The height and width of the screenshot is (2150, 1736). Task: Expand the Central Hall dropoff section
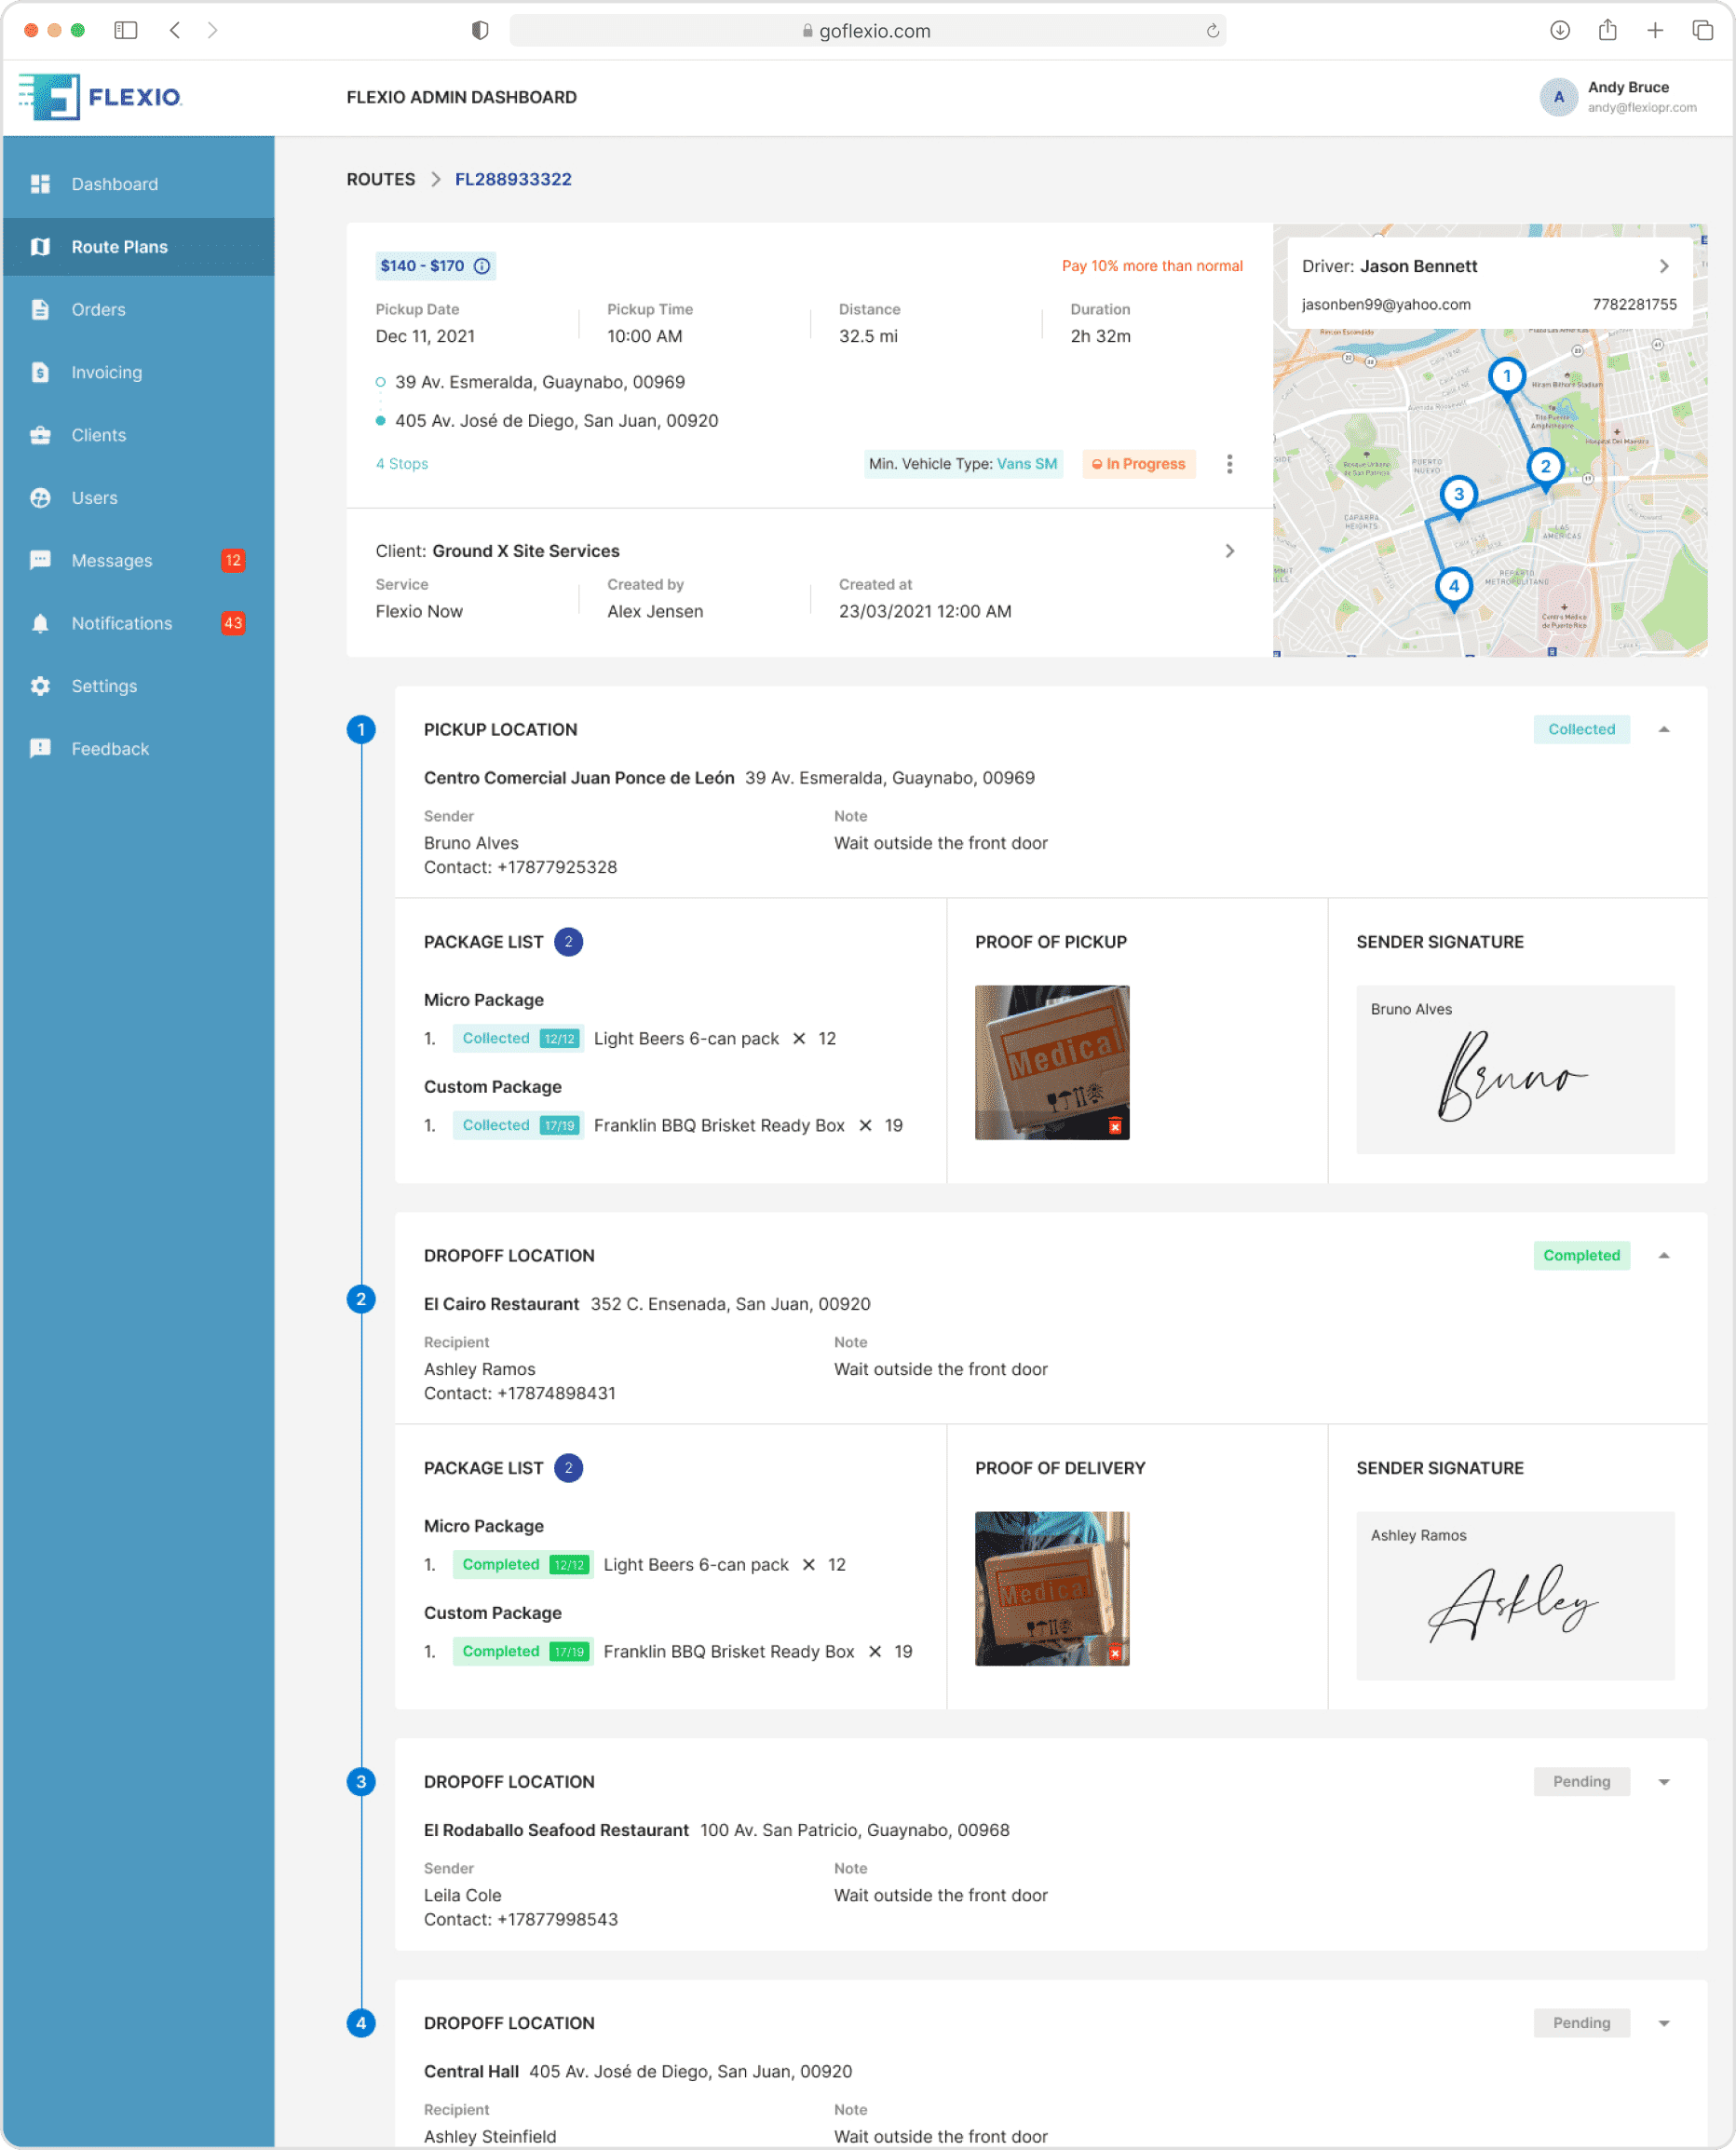tap(1663, 2023)
